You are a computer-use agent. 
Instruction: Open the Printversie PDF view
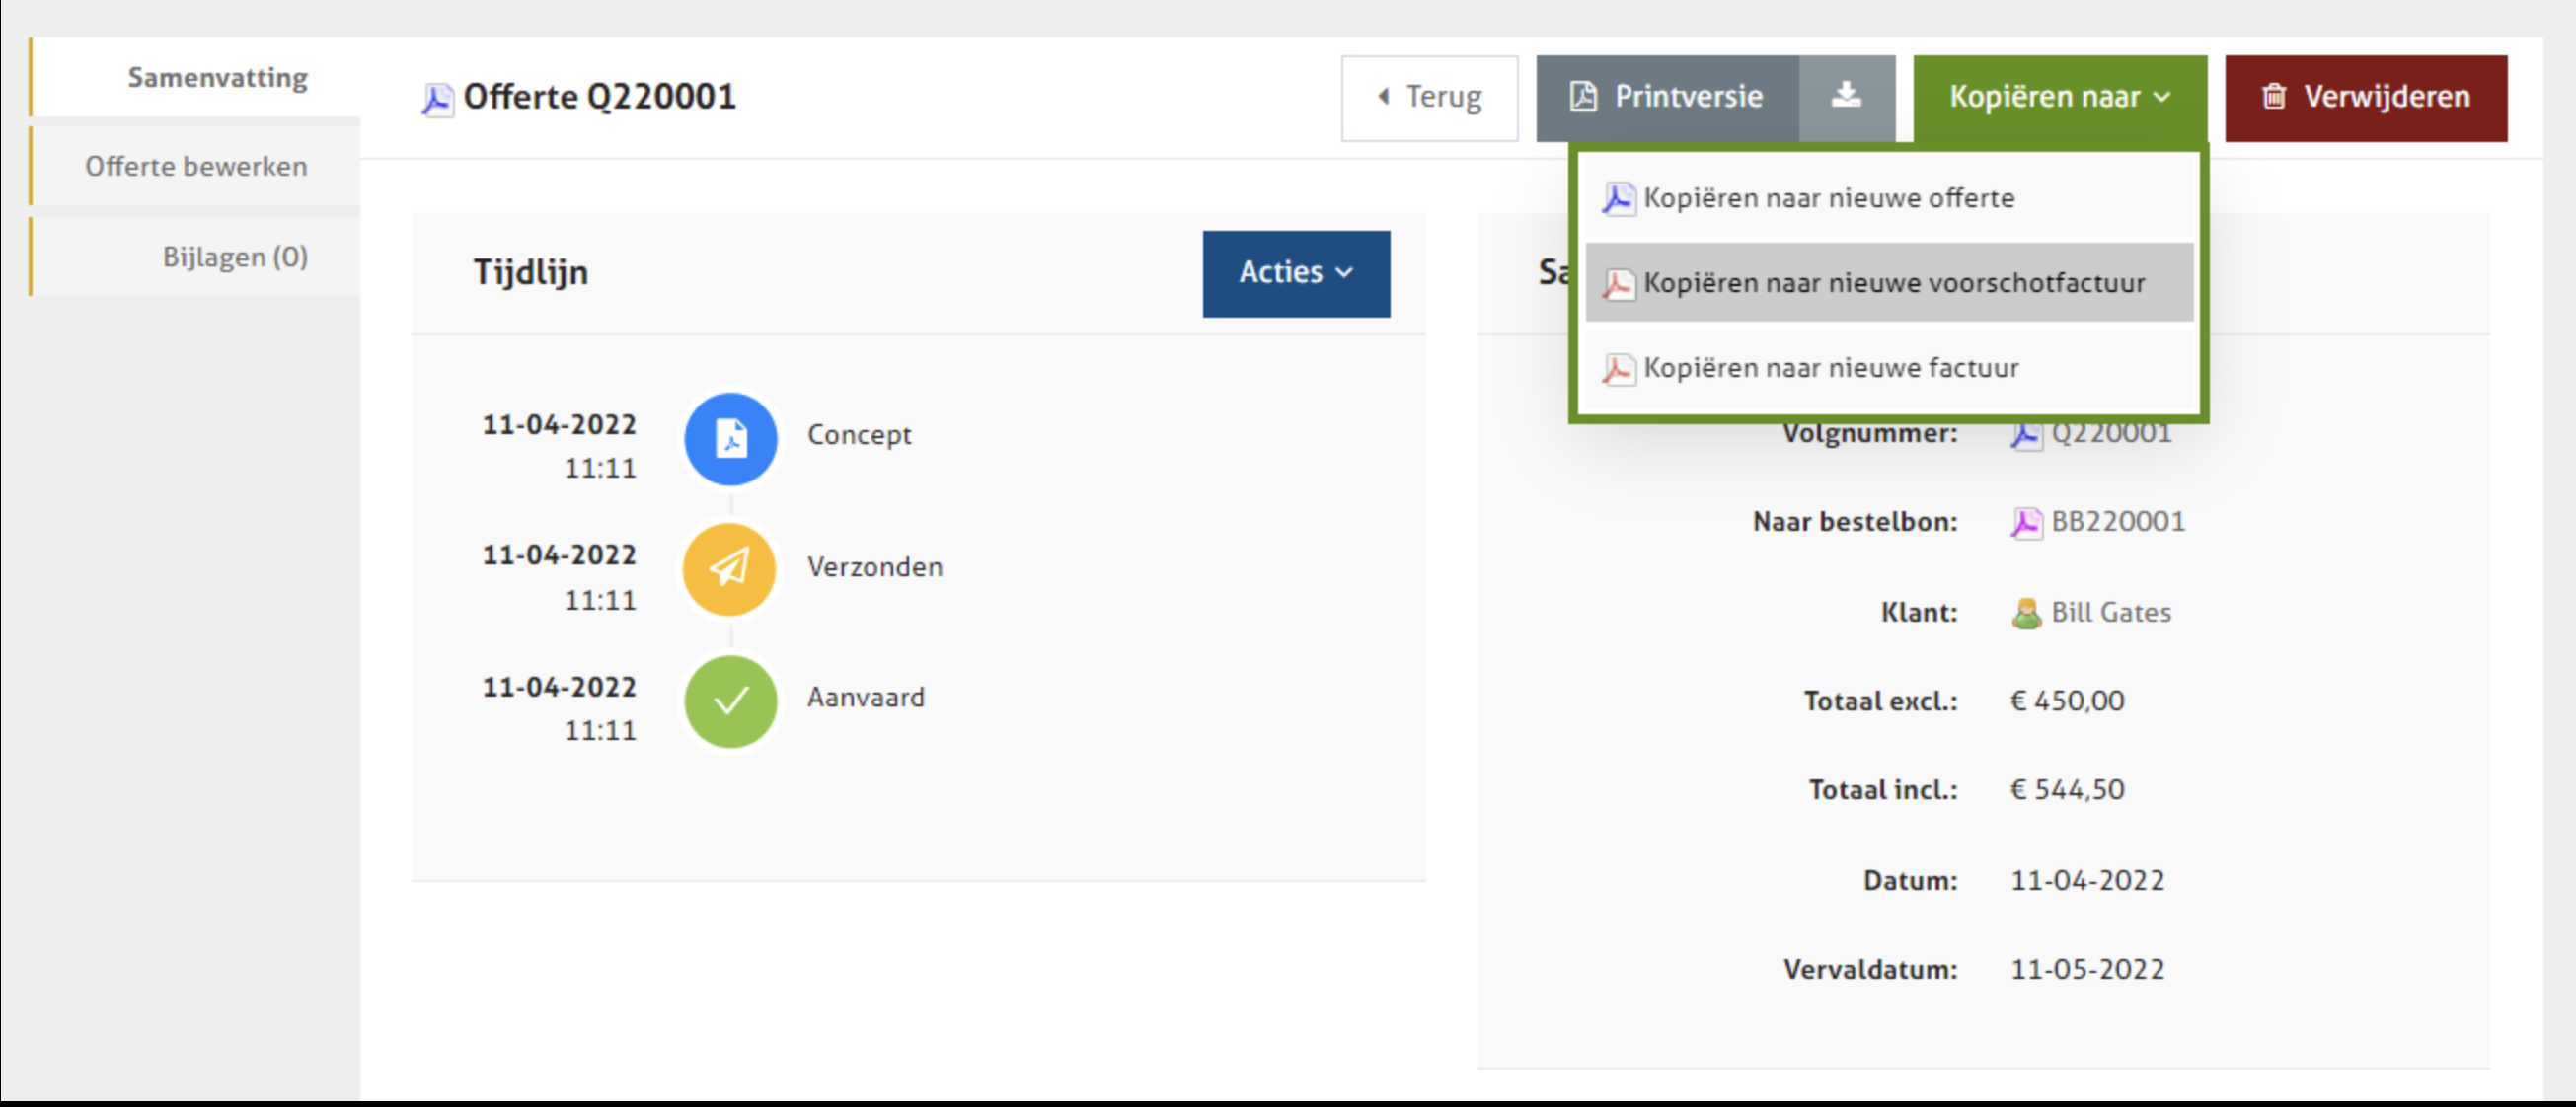(x=1667, y=97)
